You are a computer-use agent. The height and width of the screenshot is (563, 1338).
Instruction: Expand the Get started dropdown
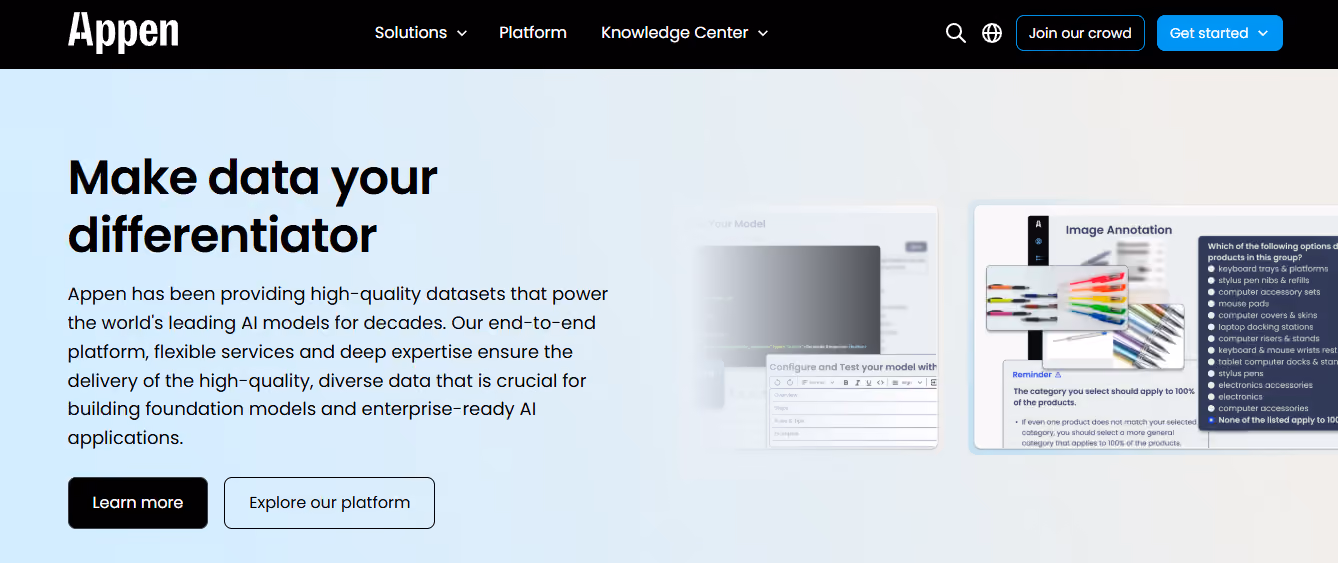pyautogui.click(x=1219, y=33)
